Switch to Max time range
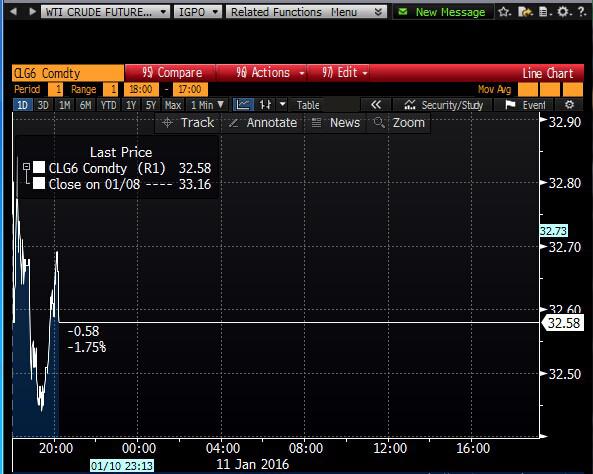 [173, 105]
